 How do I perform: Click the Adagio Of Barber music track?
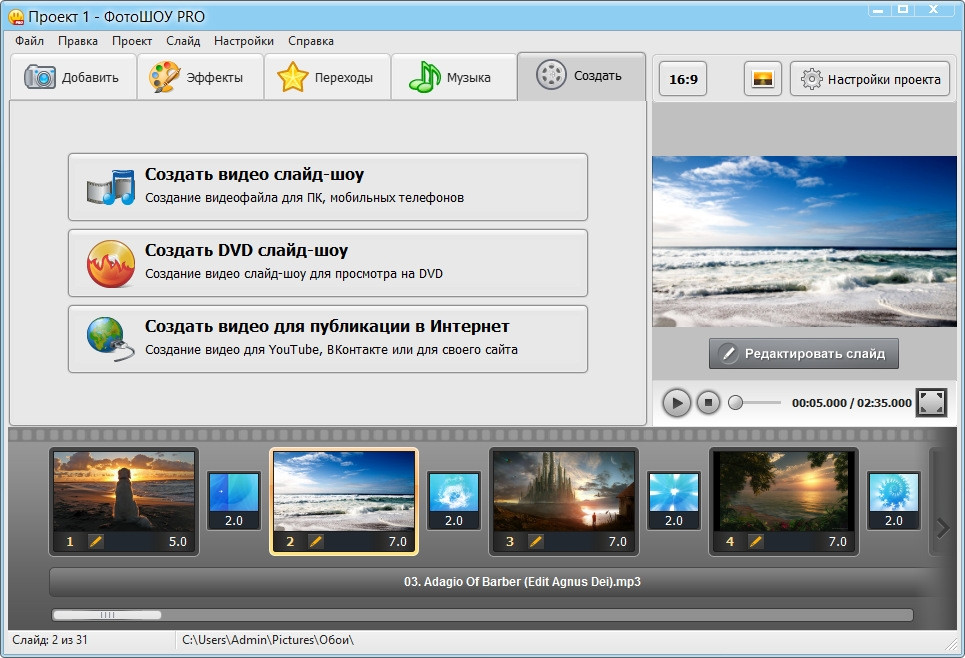point(492,582)
